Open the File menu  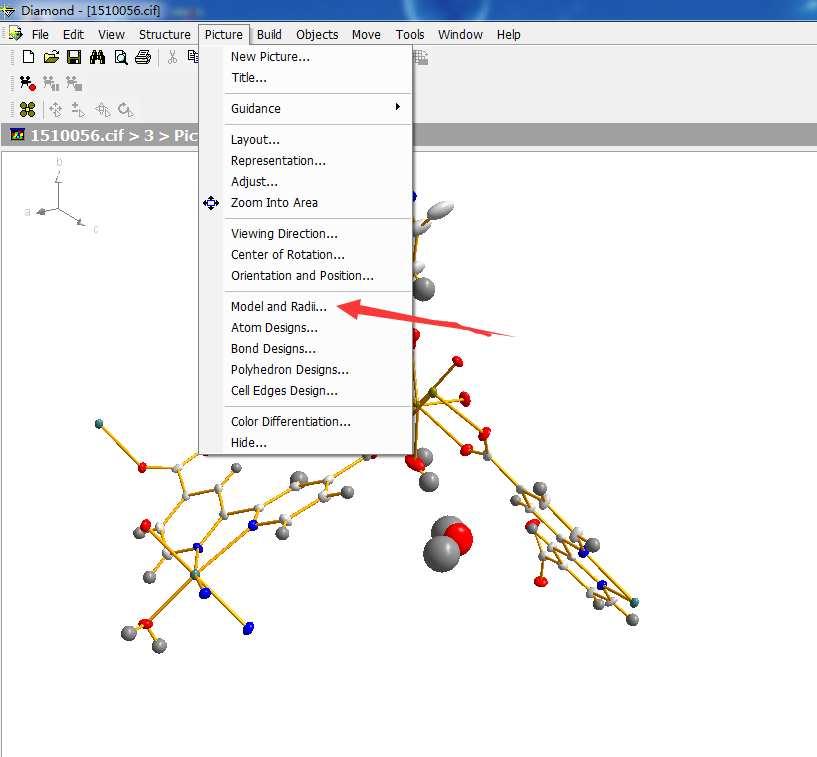coord(40,34)
